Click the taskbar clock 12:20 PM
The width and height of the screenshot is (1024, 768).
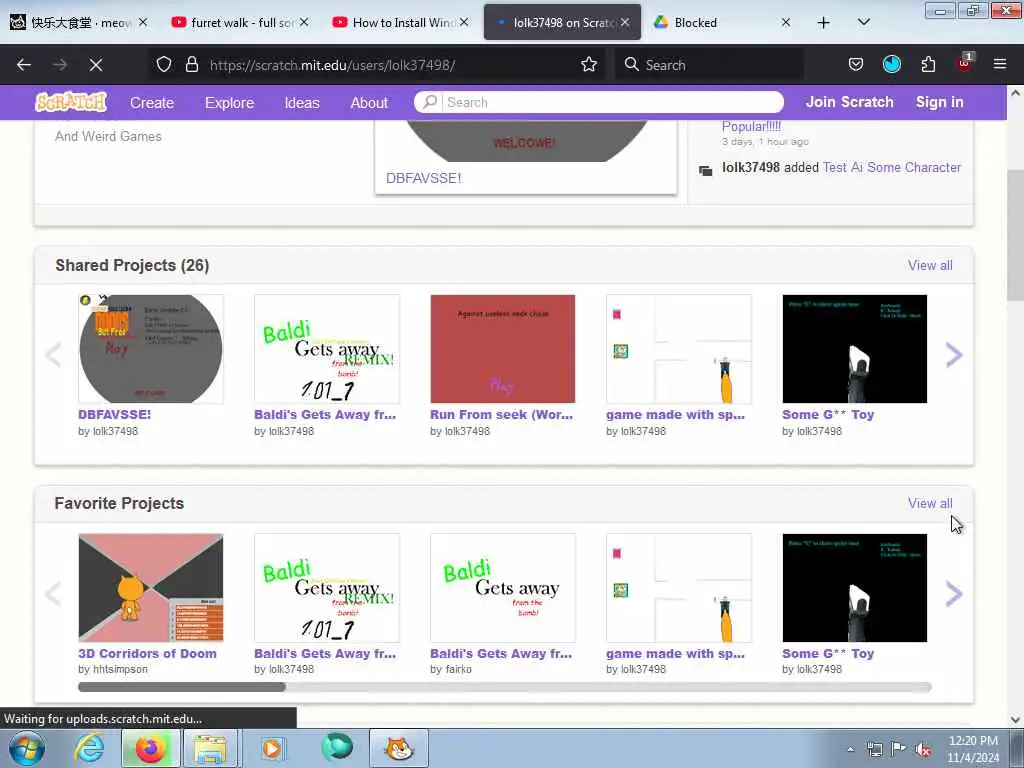click(x=973, y=749)
